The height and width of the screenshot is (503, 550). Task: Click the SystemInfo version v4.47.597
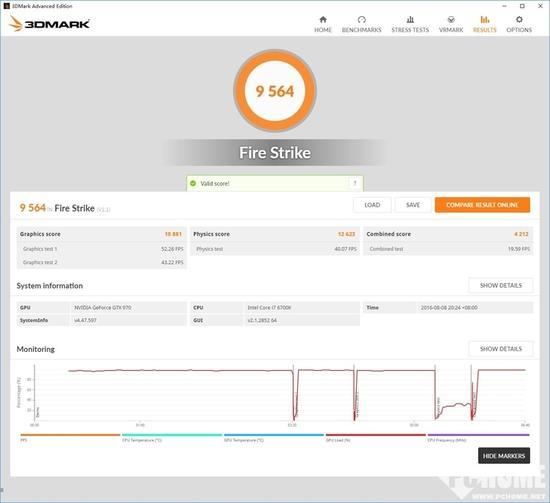click(x=85, y=320)
